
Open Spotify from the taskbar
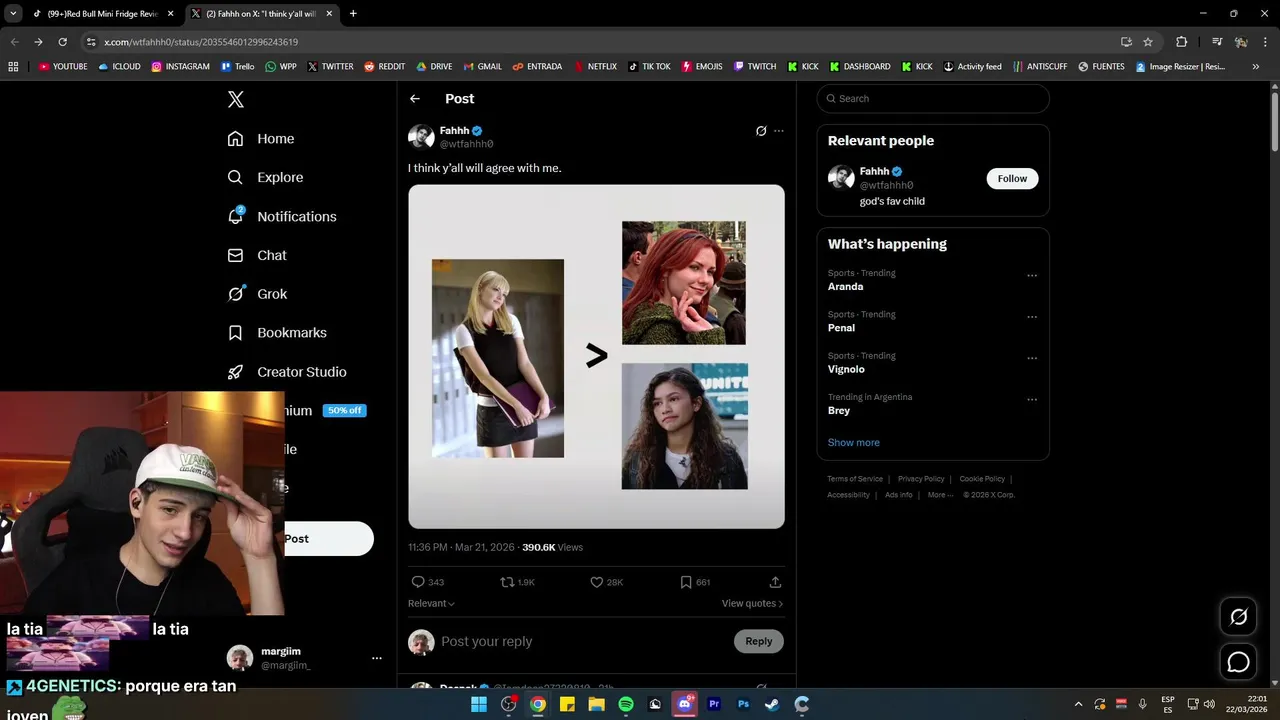[626, 704]
